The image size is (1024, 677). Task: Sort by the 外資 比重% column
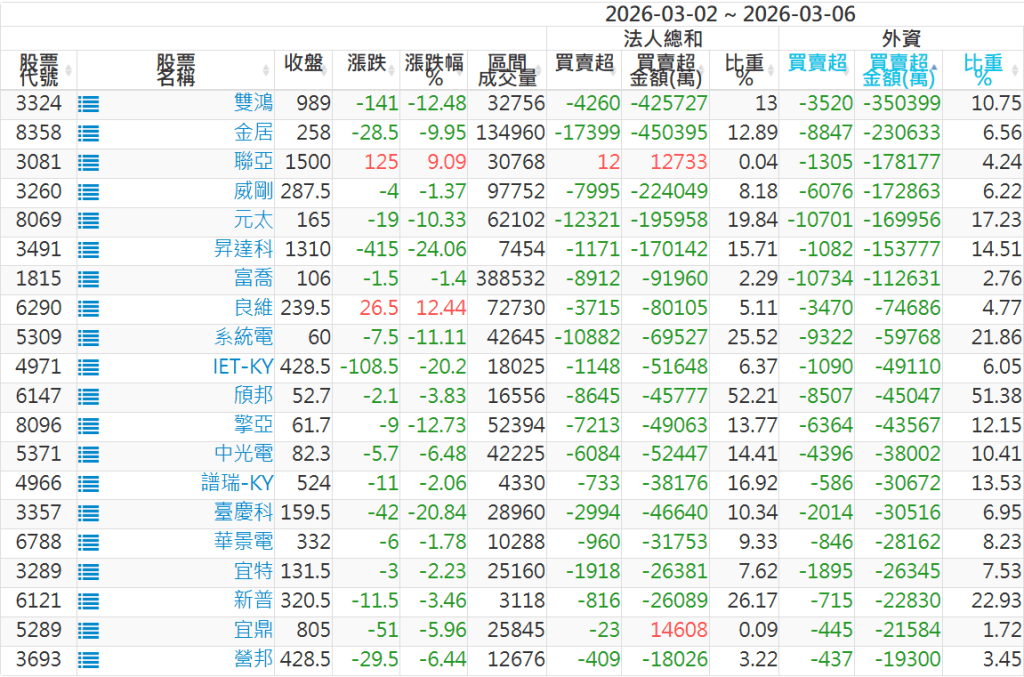click(984, 70)
